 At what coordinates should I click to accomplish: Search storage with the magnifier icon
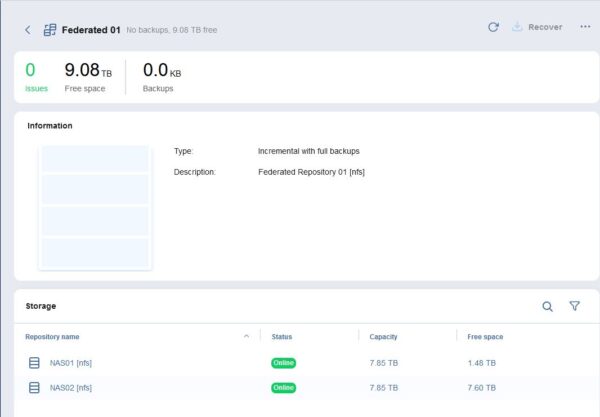[x=548, y=306]
